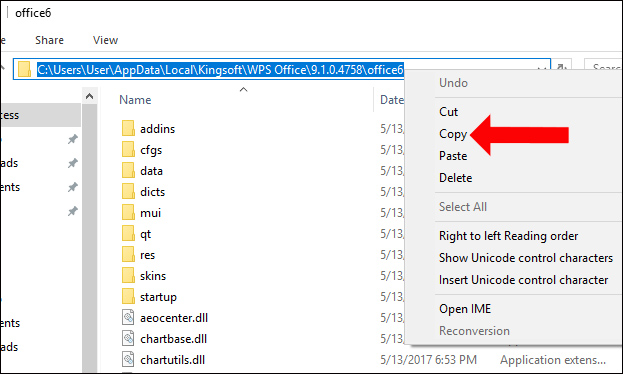This screenshot has height=374, width=623.
Task: Click the Name column header
Action: [135, 100]
